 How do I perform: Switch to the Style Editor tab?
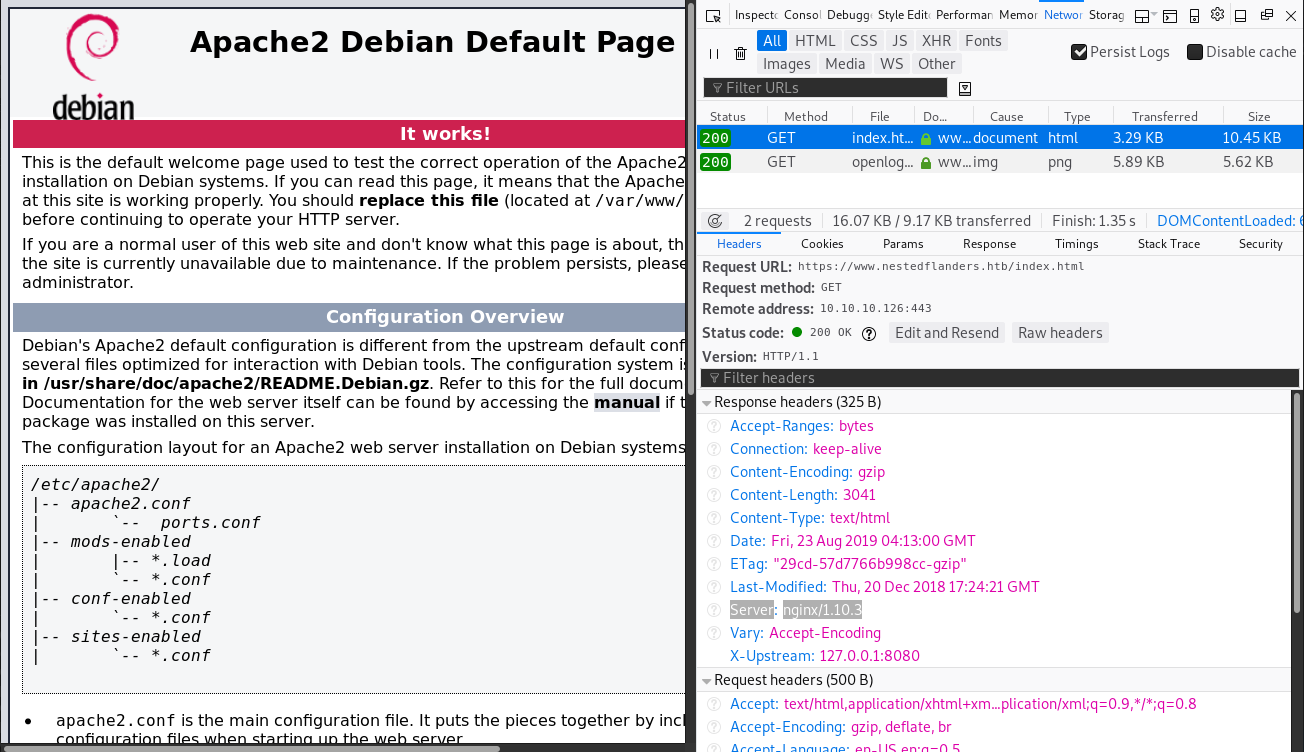coord(903,15)
